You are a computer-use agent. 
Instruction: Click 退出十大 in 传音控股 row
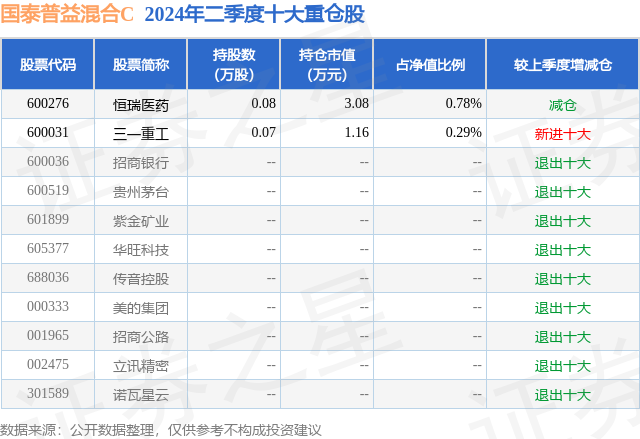pyautogui.click(x=563, y=279)
